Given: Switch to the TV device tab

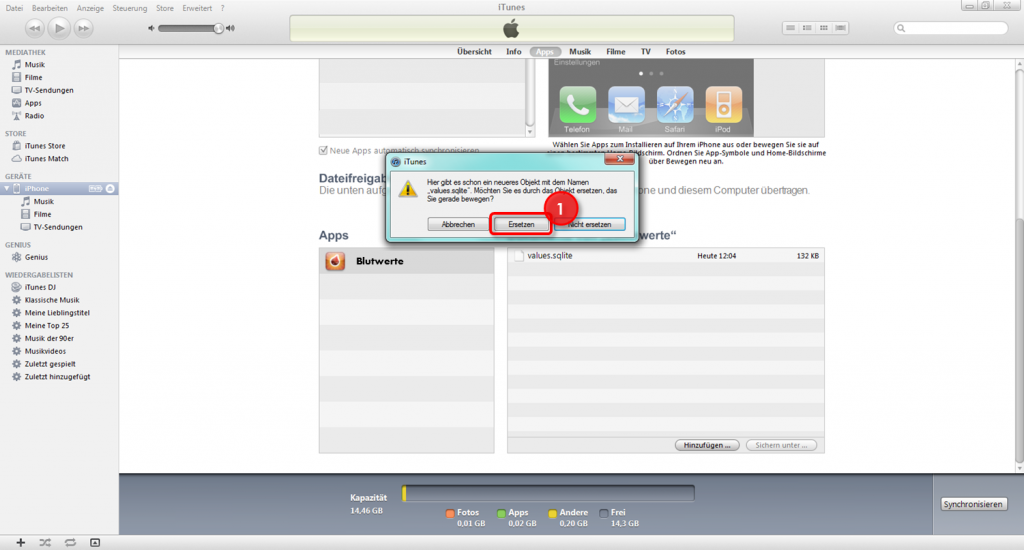Looking at the screenshot, I should pos(645,52).
